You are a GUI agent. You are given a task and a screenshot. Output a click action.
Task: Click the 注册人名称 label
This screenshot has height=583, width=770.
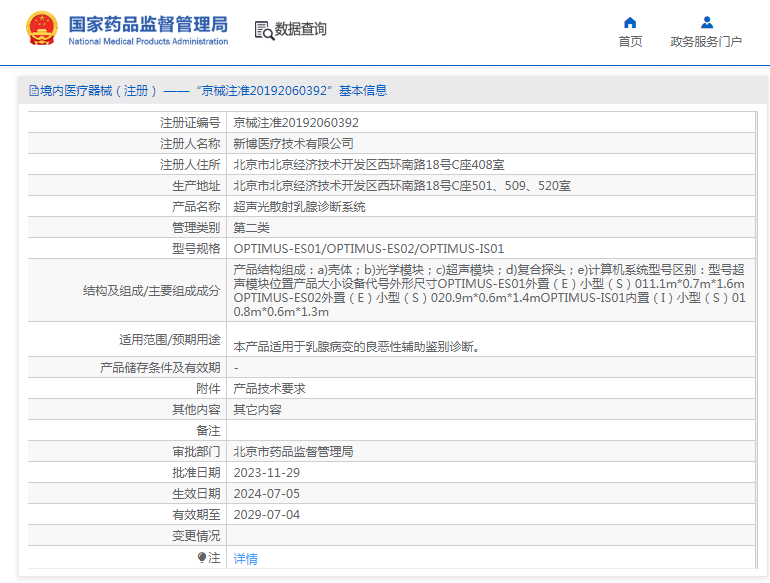[x=190, y=144]
